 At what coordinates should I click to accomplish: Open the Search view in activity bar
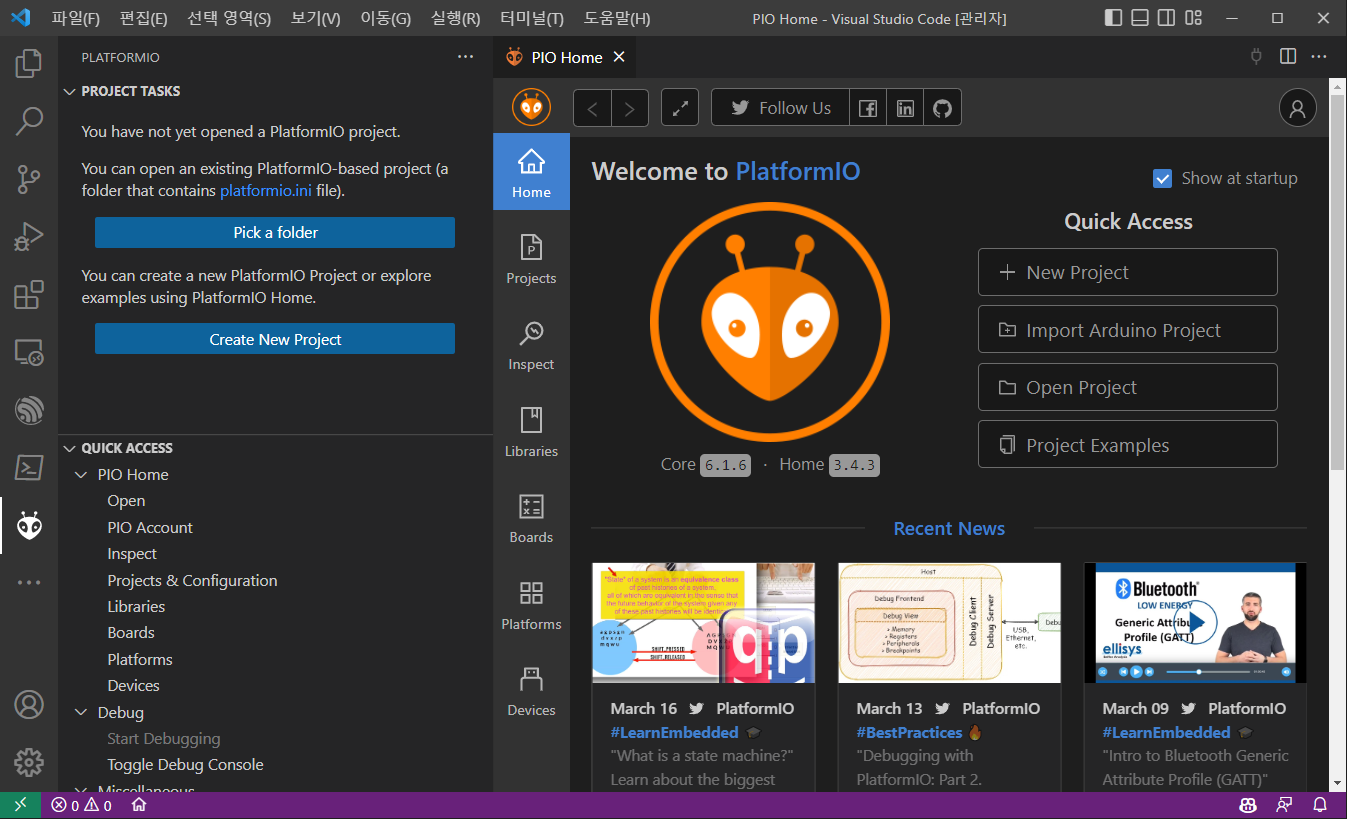pos(29,122)
